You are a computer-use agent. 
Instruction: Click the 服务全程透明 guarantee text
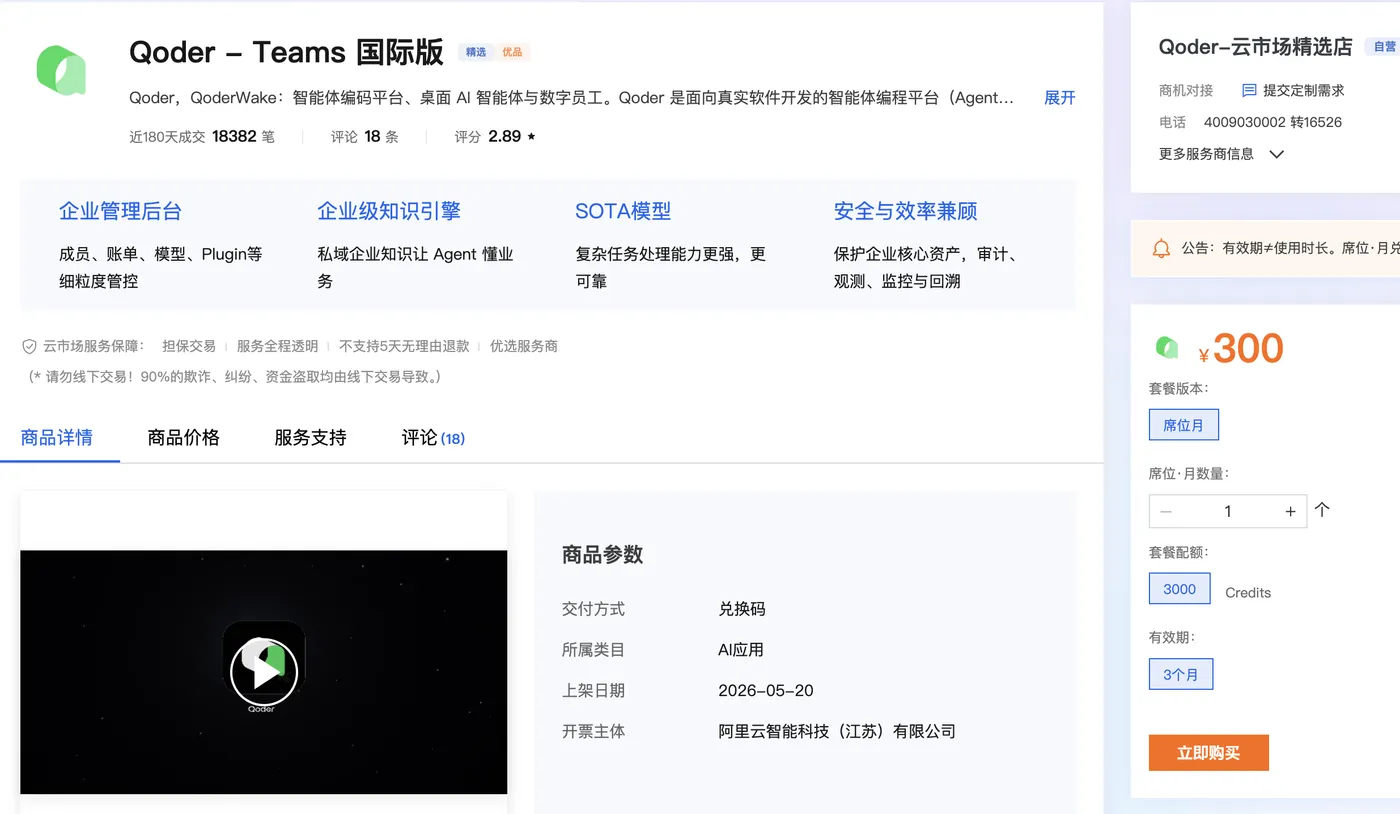(x=277, y=346)
